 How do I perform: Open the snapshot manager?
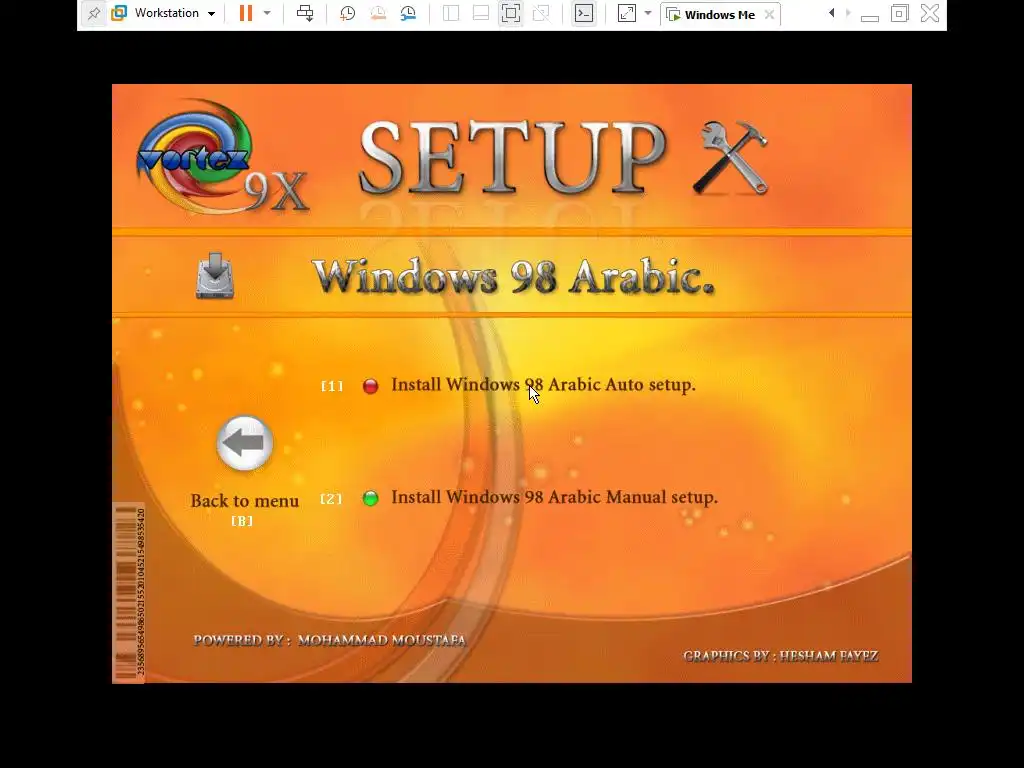click(x=408, y=13)
